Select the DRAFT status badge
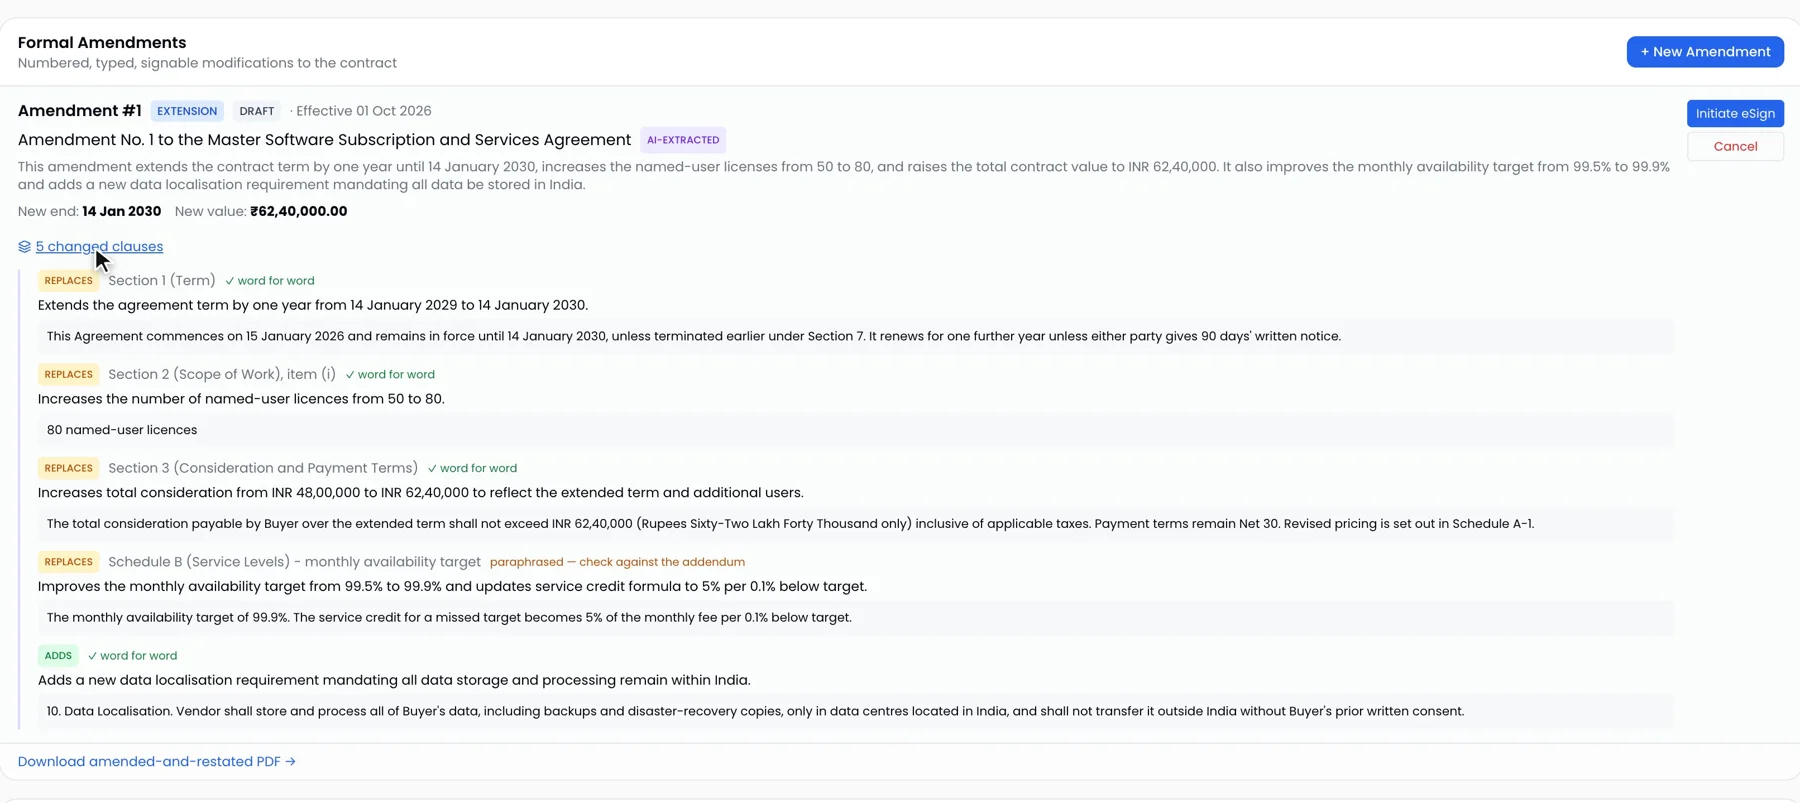The width and height of the screenshot is (1800, 803). tap(257, 111)
